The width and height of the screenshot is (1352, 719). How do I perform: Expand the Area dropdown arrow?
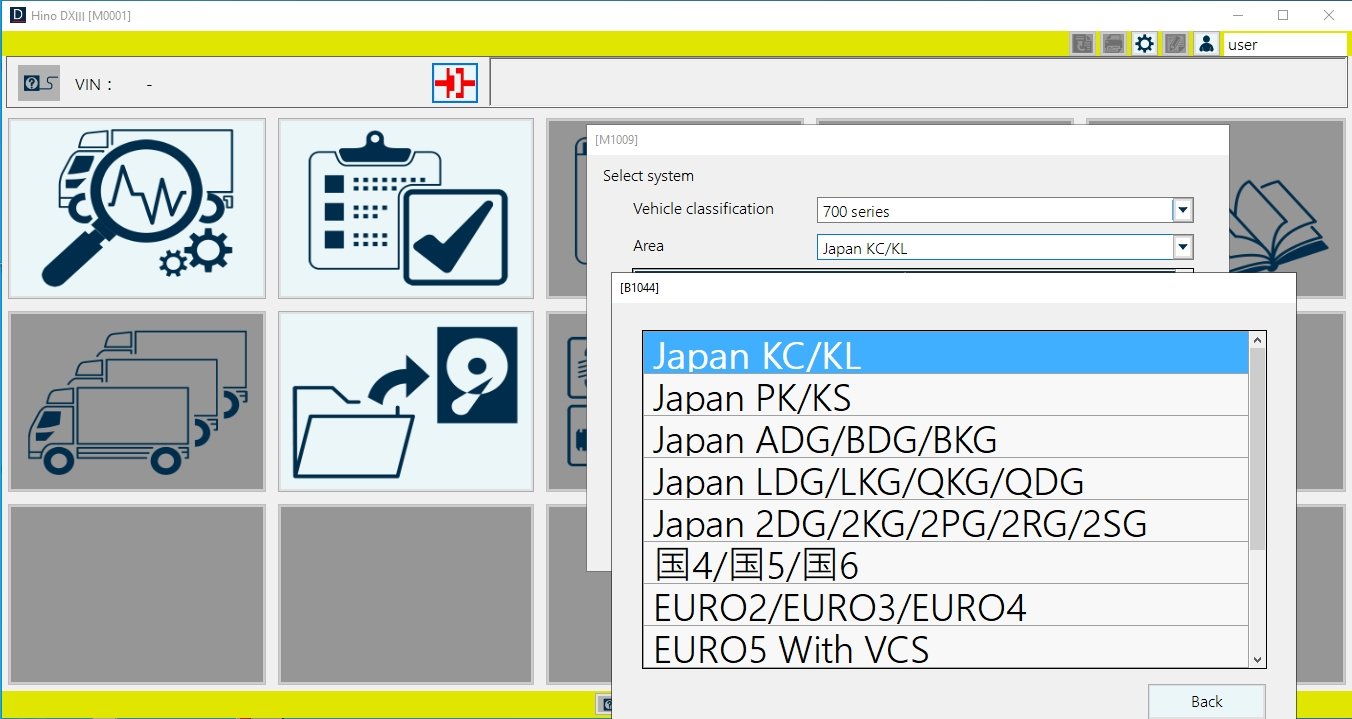click(1183, 247)
